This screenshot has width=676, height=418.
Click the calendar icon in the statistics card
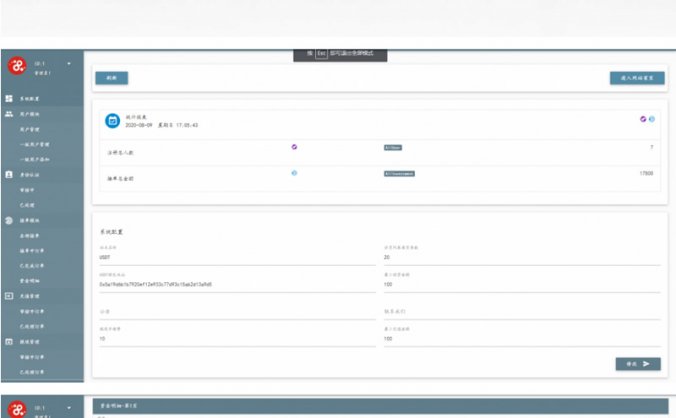pyautogui.click(x=113, y=121)
